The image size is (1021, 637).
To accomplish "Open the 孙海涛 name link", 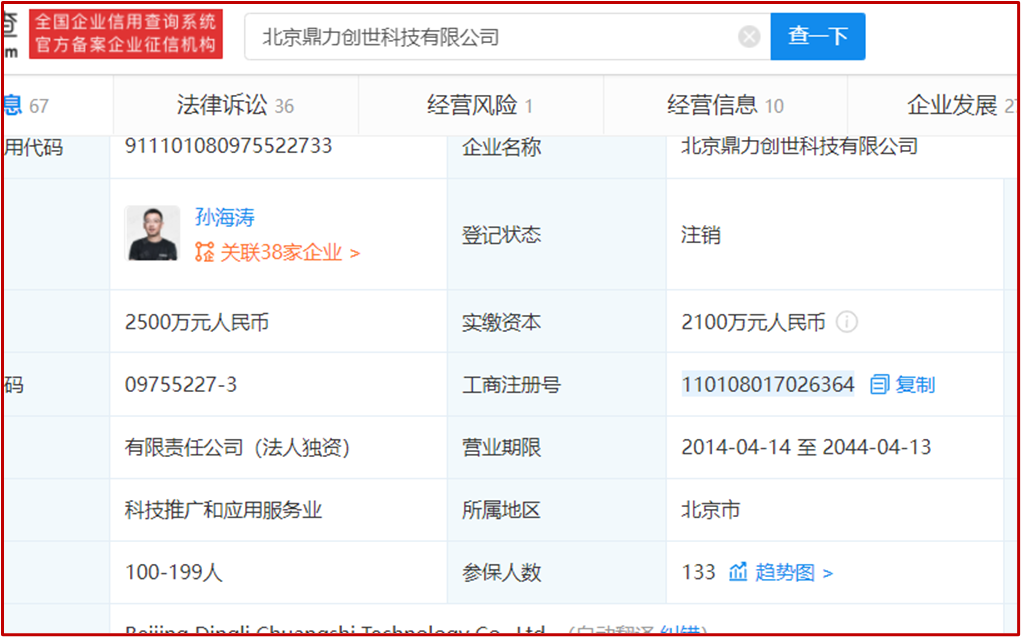I will click(x=224, y=217).
